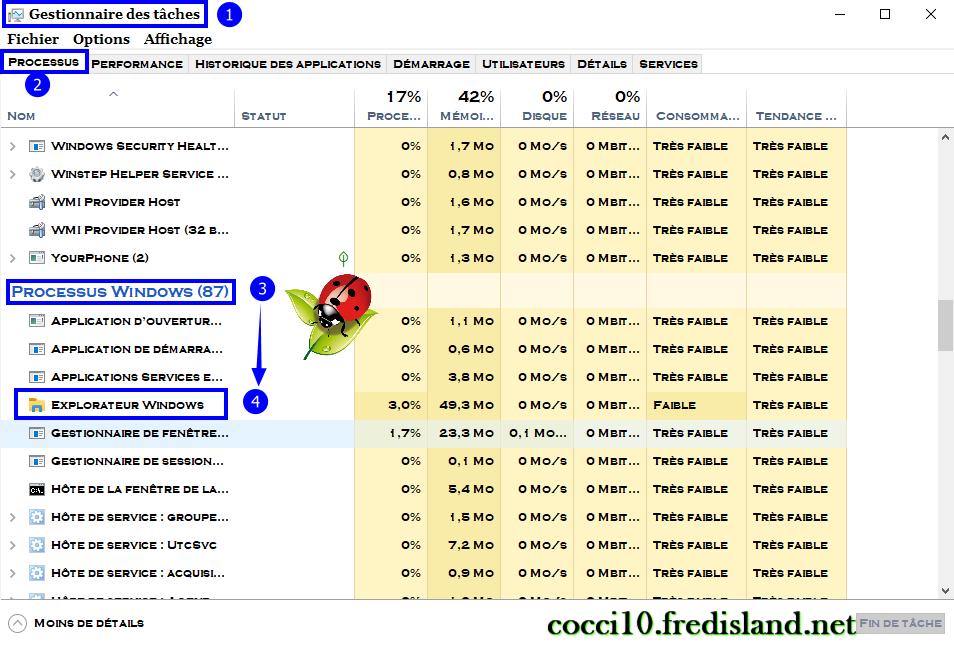Switch to Historique des applications tab

pos(288,64)
